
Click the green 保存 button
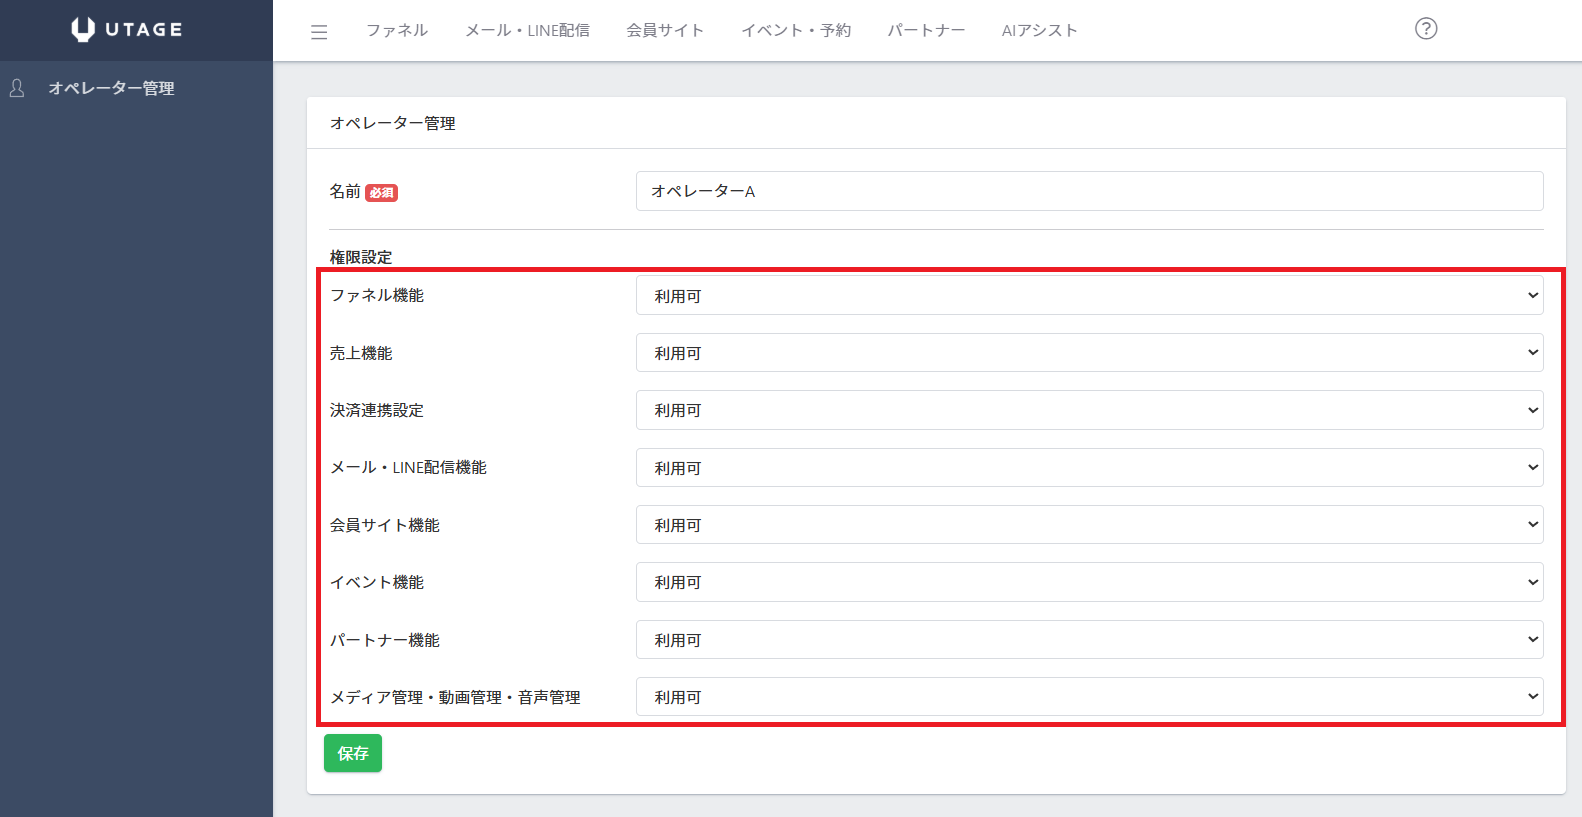(353, 753)
